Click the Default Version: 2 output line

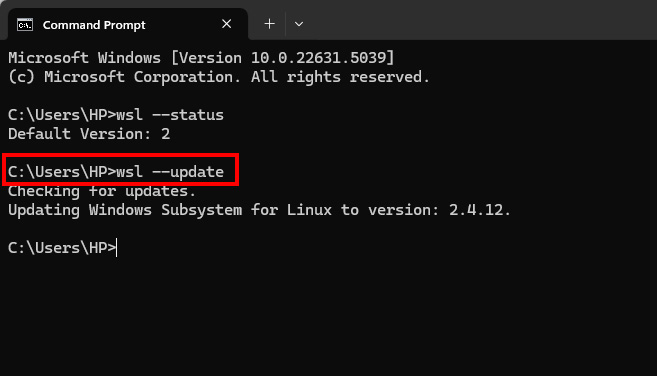(x=89, y=134)
